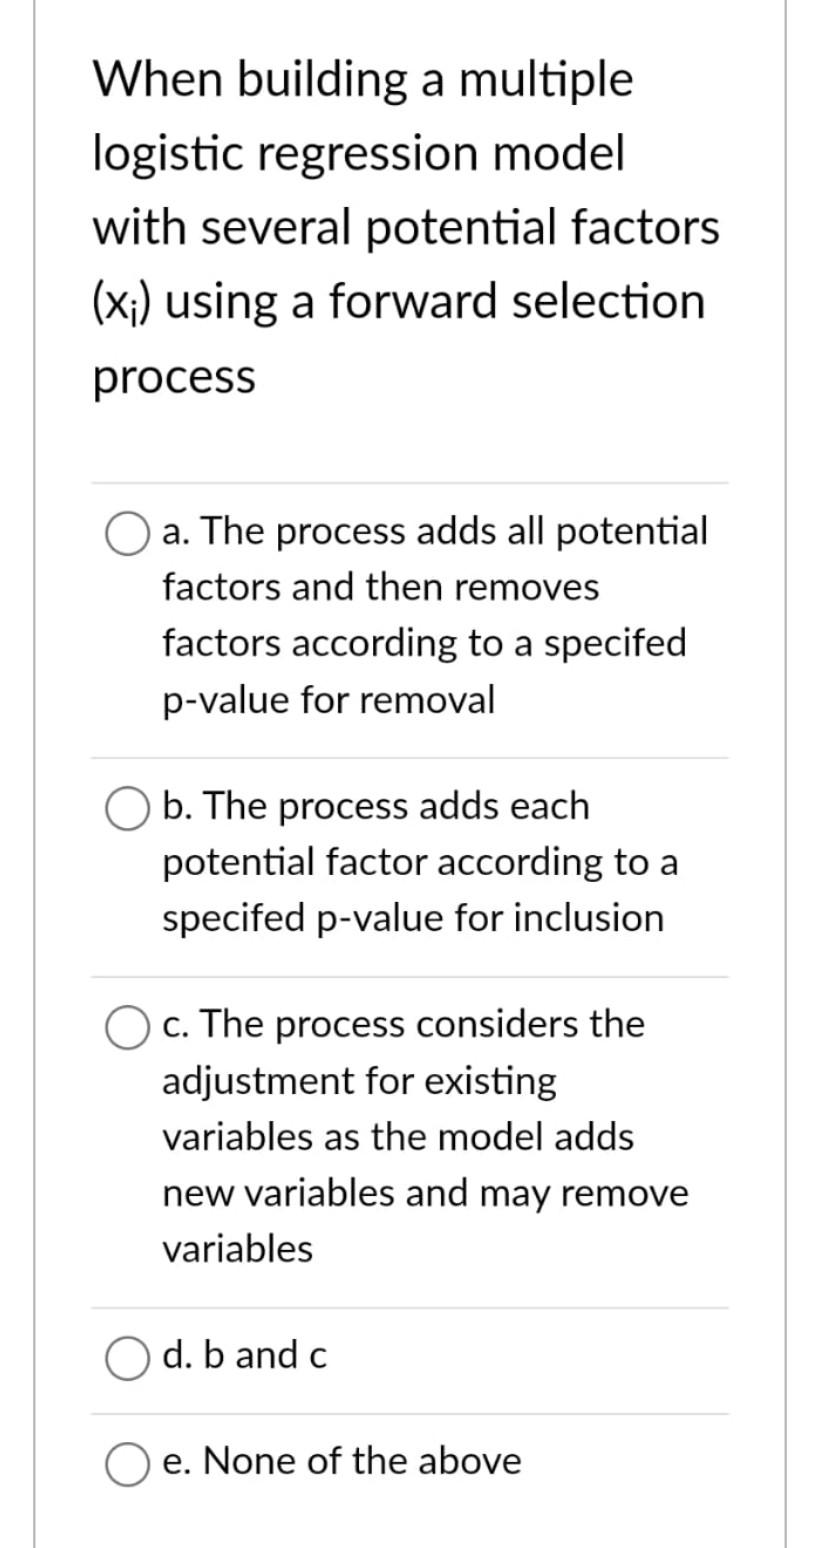Screen dimensions: 824x1548
Task: Select the radio button for option e
Action: pos(126,1462)
